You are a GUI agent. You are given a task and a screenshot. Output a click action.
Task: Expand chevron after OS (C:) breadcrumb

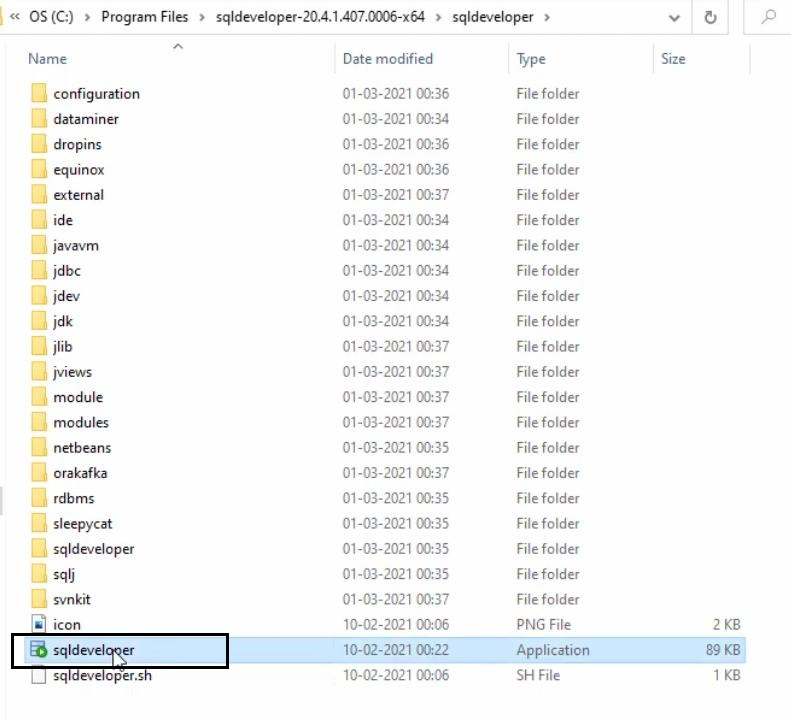87,18
